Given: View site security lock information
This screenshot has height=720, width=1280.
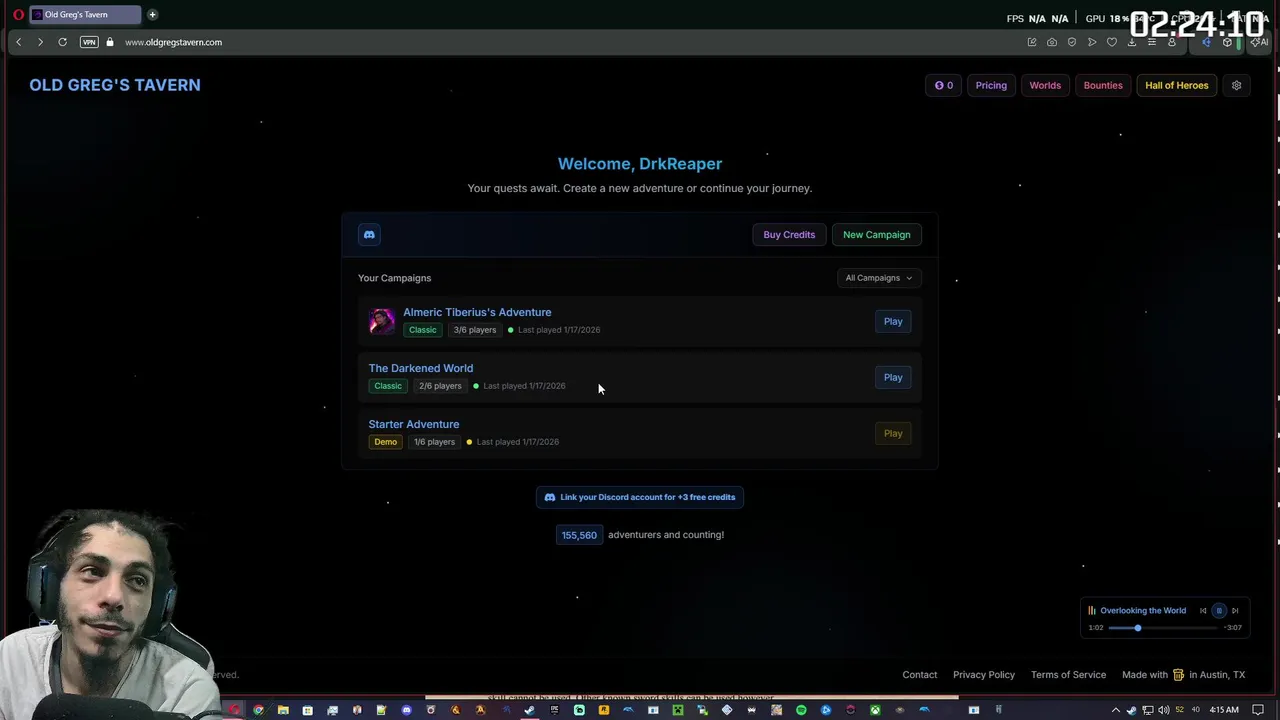Looking at the screenshot, I should [110, 42].
